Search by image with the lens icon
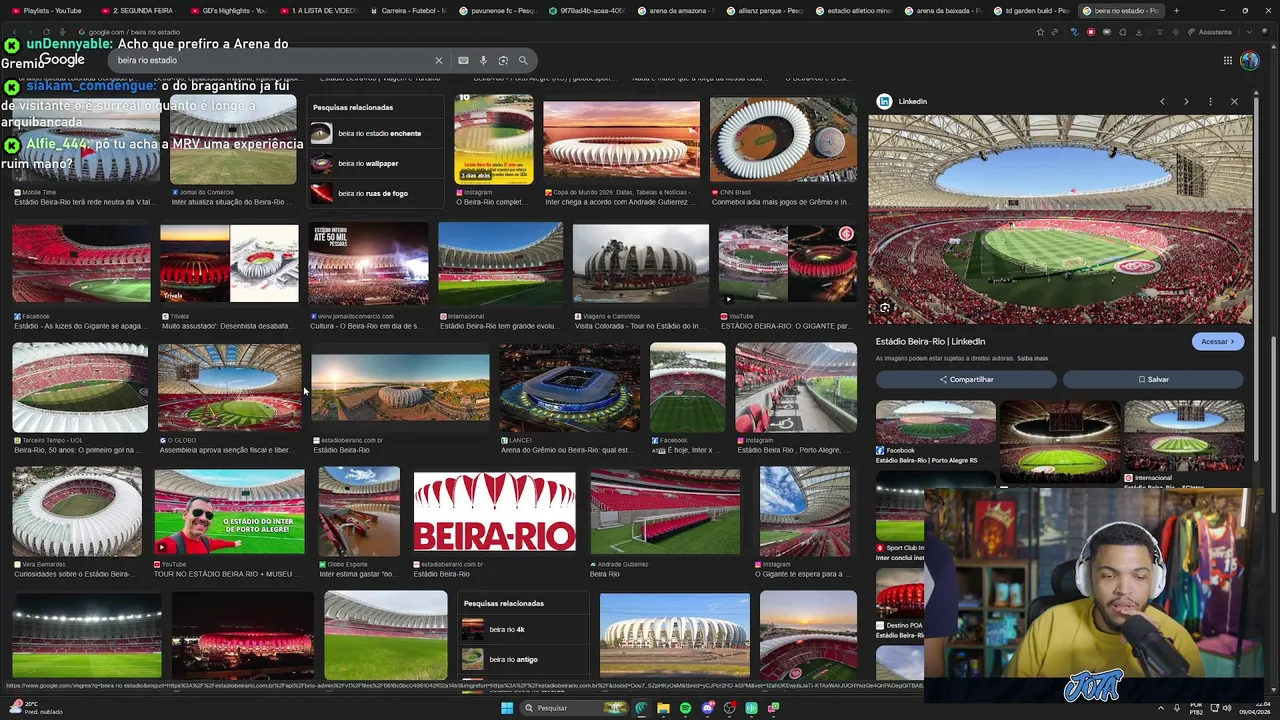 [503, 60]
